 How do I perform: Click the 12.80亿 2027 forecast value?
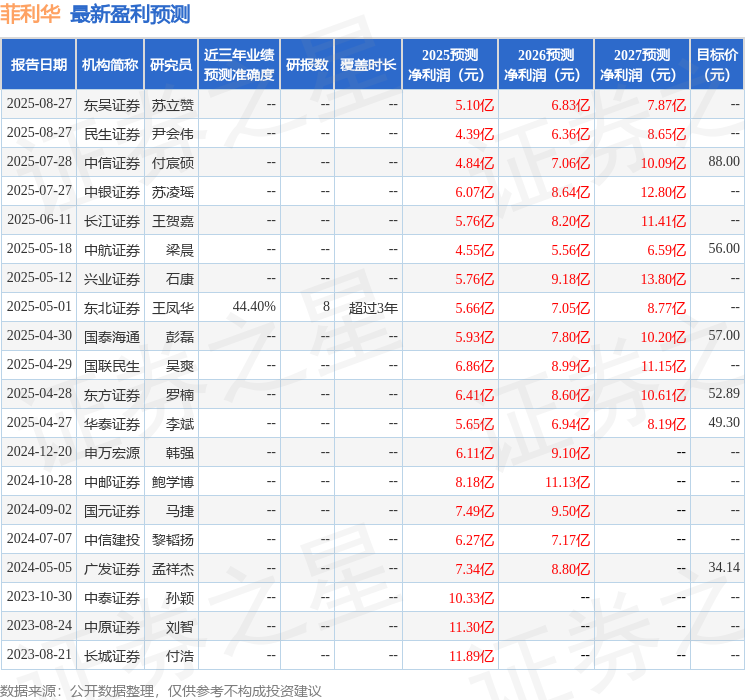click(x=663, y=192)
